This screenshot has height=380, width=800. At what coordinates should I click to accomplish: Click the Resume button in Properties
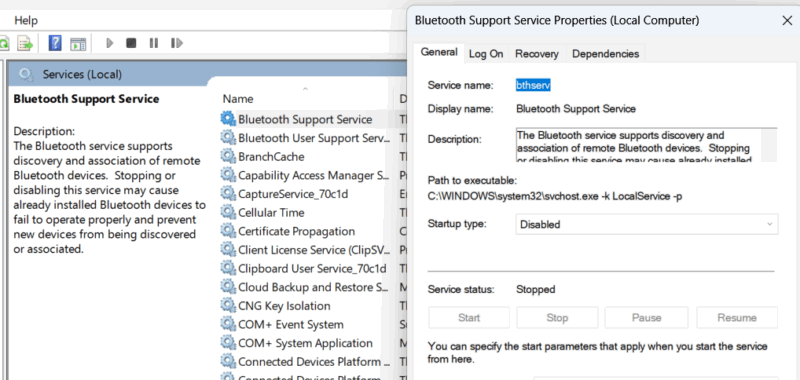[x=737, y=317]
